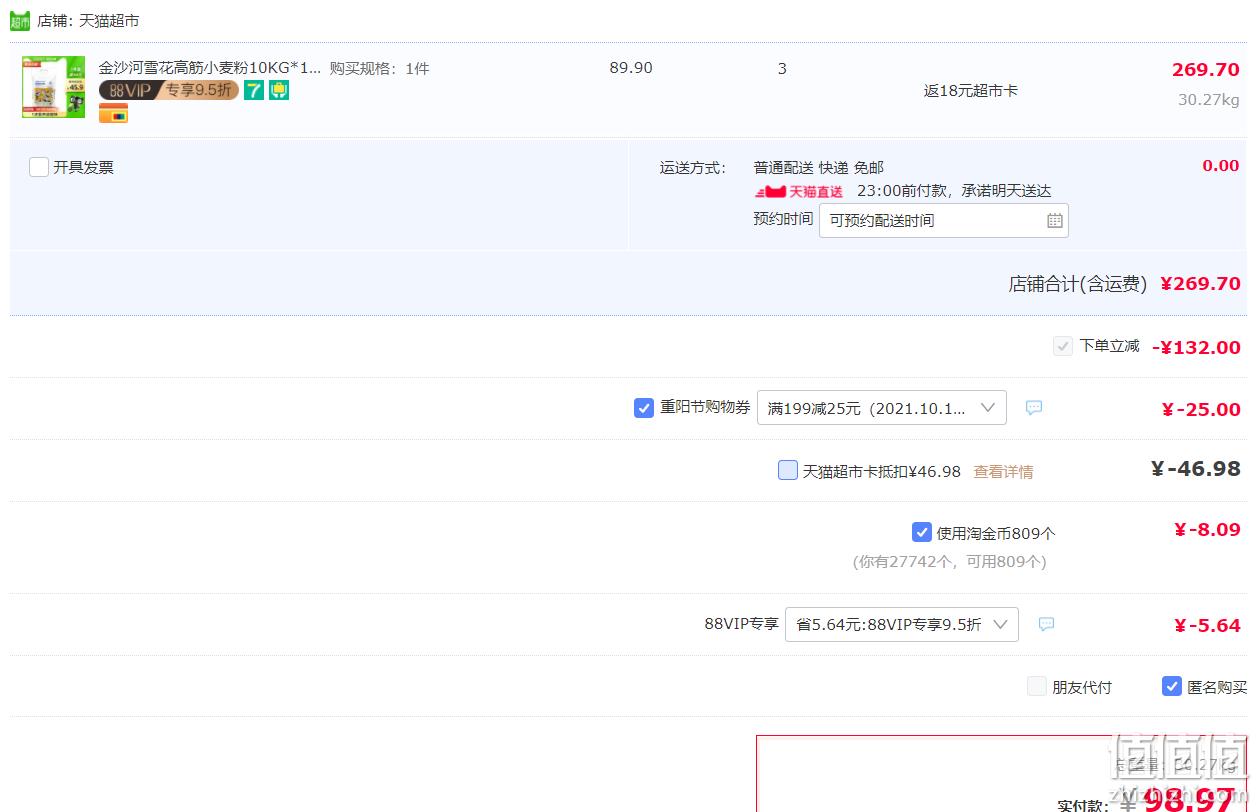1258x812 pixels.
Task: Click the 可预约配送时间 delivery time field
Action: click(944, 221)
